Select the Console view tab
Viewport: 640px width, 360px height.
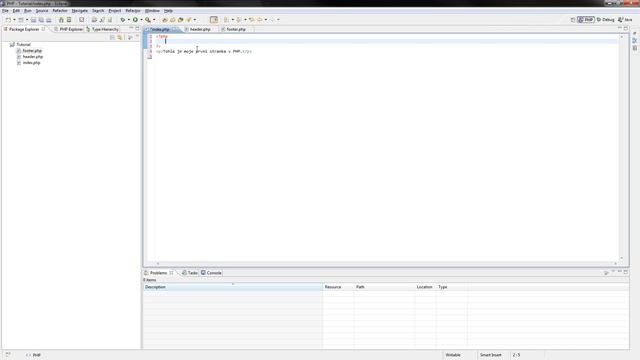pos(211,273)
